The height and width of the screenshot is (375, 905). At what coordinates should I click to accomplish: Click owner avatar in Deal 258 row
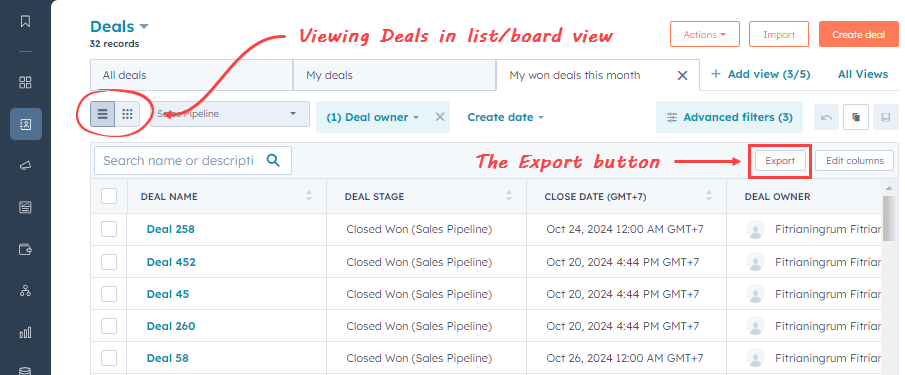756,230
